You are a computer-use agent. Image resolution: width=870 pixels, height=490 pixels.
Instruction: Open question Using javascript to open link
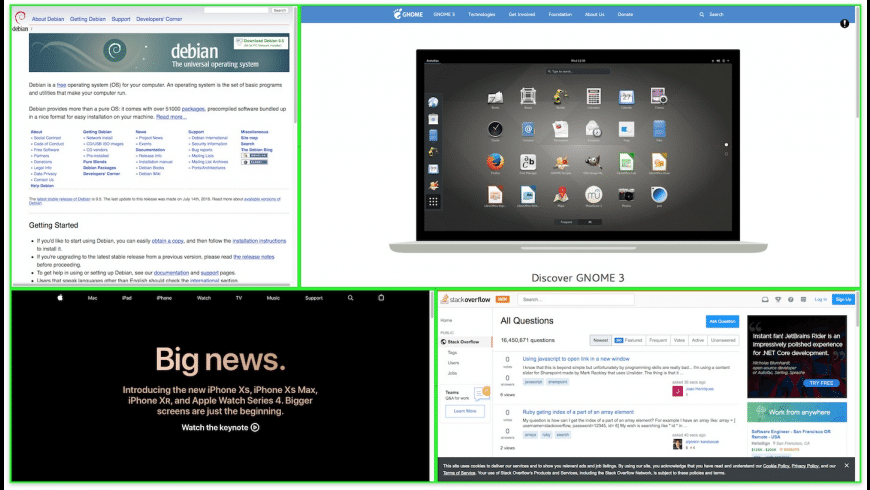576,359
